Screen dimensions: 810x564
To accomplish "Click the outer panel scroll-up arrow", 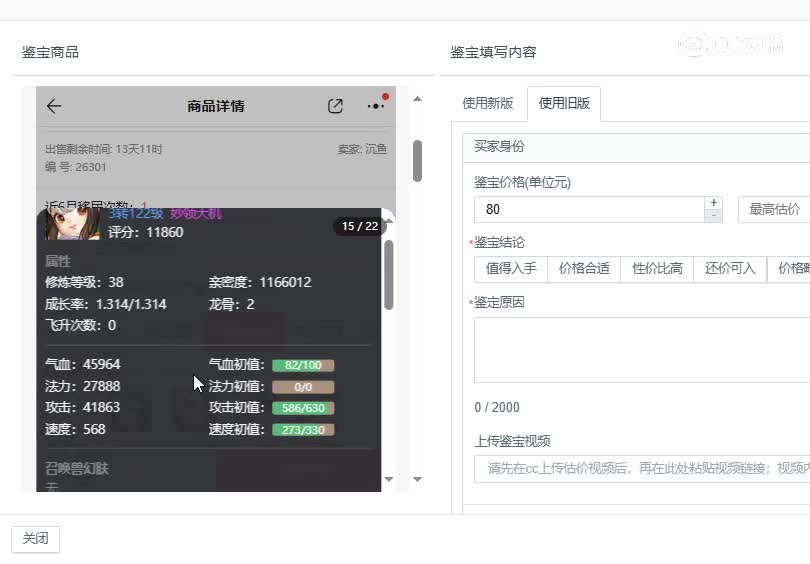I will (417, 99).
